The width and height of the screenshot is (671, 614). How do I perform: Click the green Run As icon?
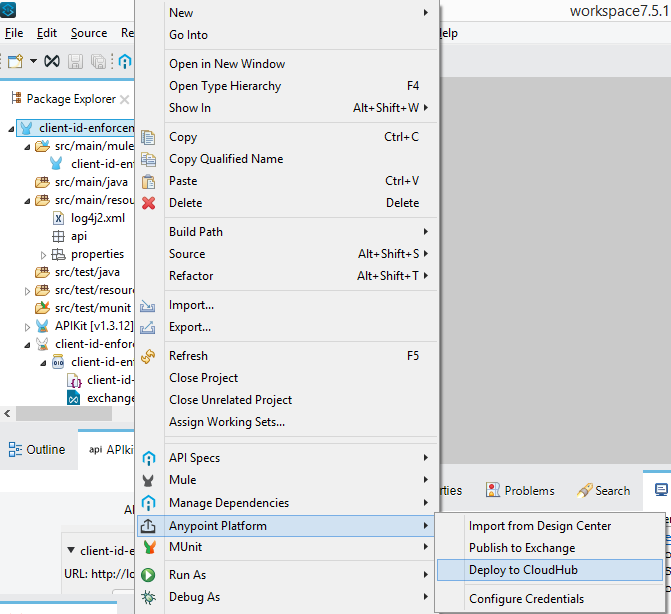pyautogui.click(x=148, y=575)
